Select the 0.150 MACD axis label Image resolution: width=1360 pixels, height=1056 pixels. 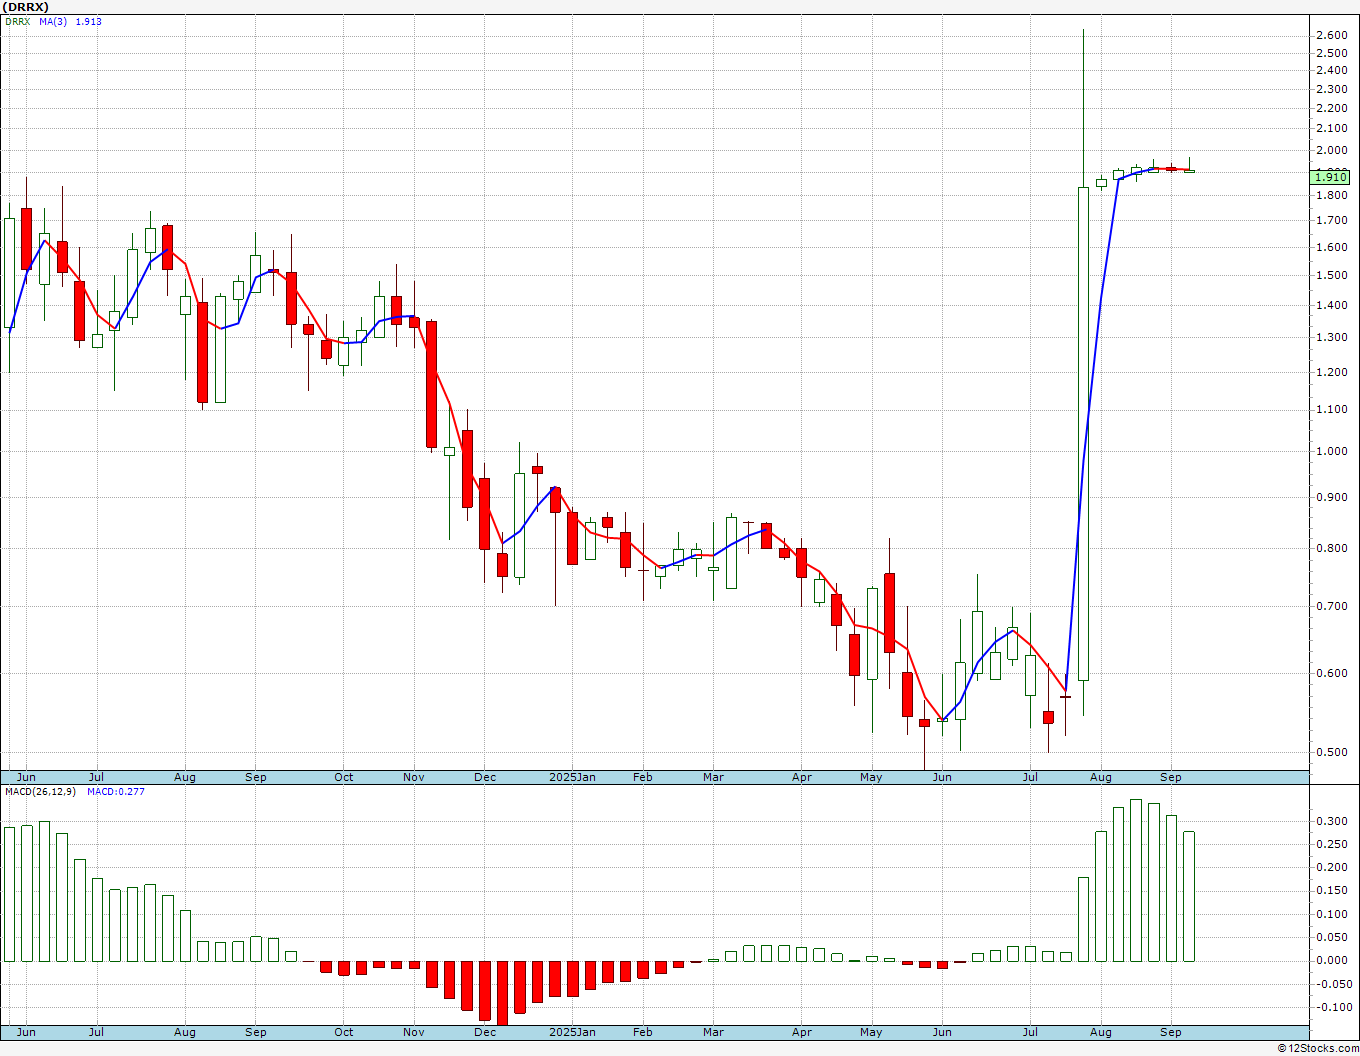[1331, 890]
